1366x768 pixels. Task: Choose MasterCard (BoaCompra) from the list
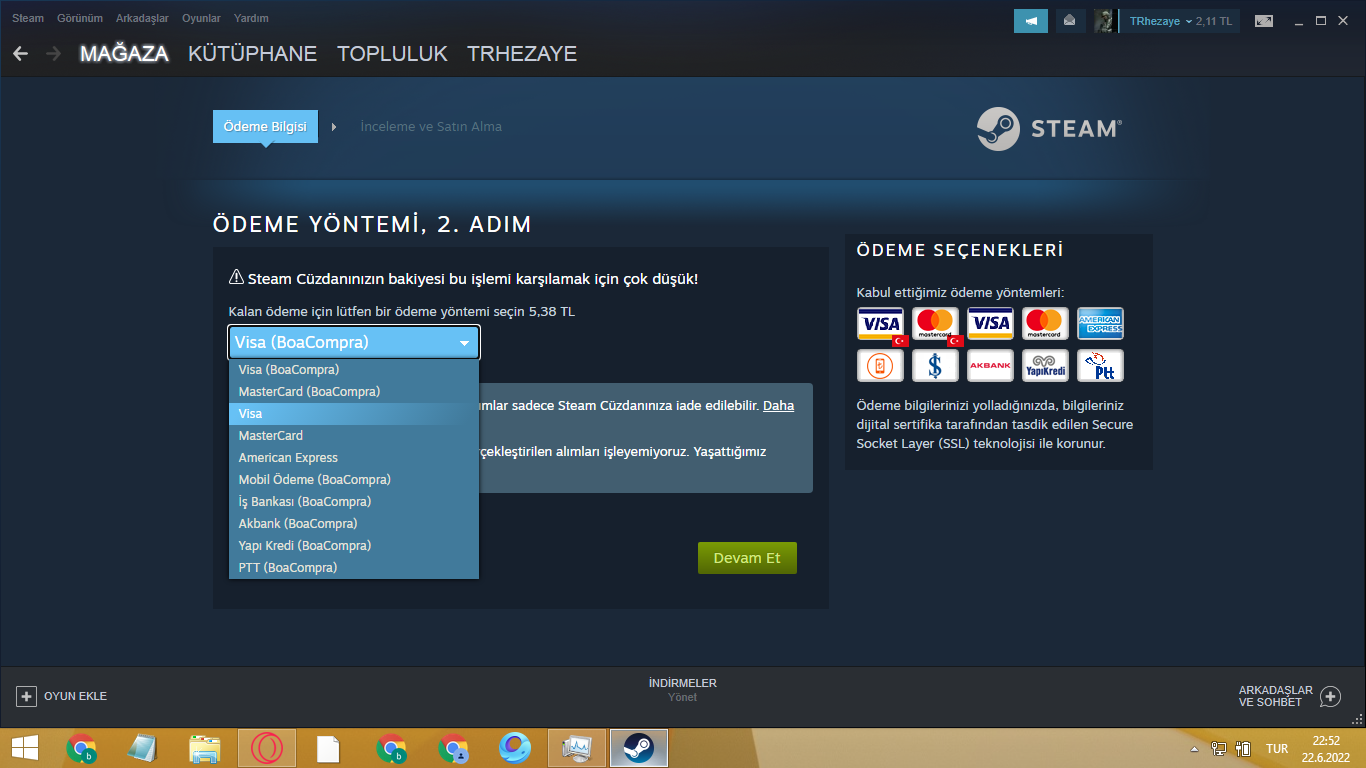coord(354,392)
